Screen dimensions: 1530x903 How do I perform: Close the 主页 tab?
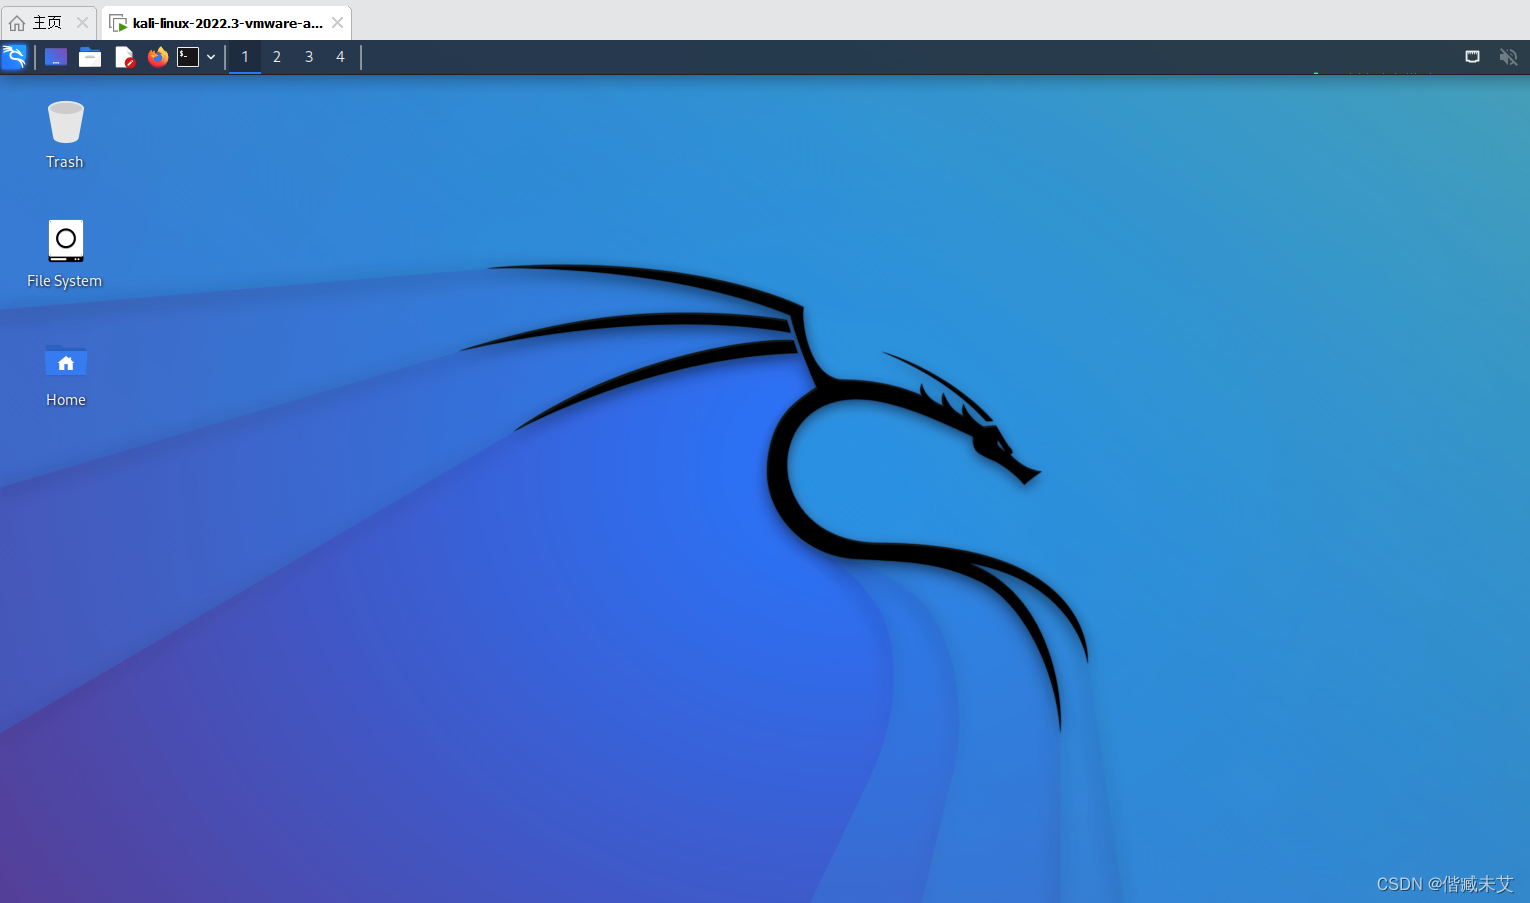click(x=82, y=22)
